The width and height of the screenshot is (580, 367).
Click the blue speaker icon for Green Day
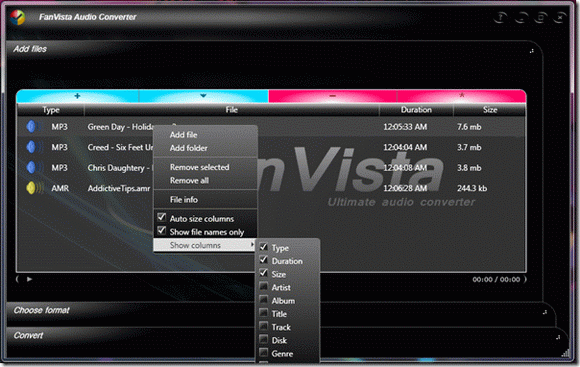click(x=34, y=127)
